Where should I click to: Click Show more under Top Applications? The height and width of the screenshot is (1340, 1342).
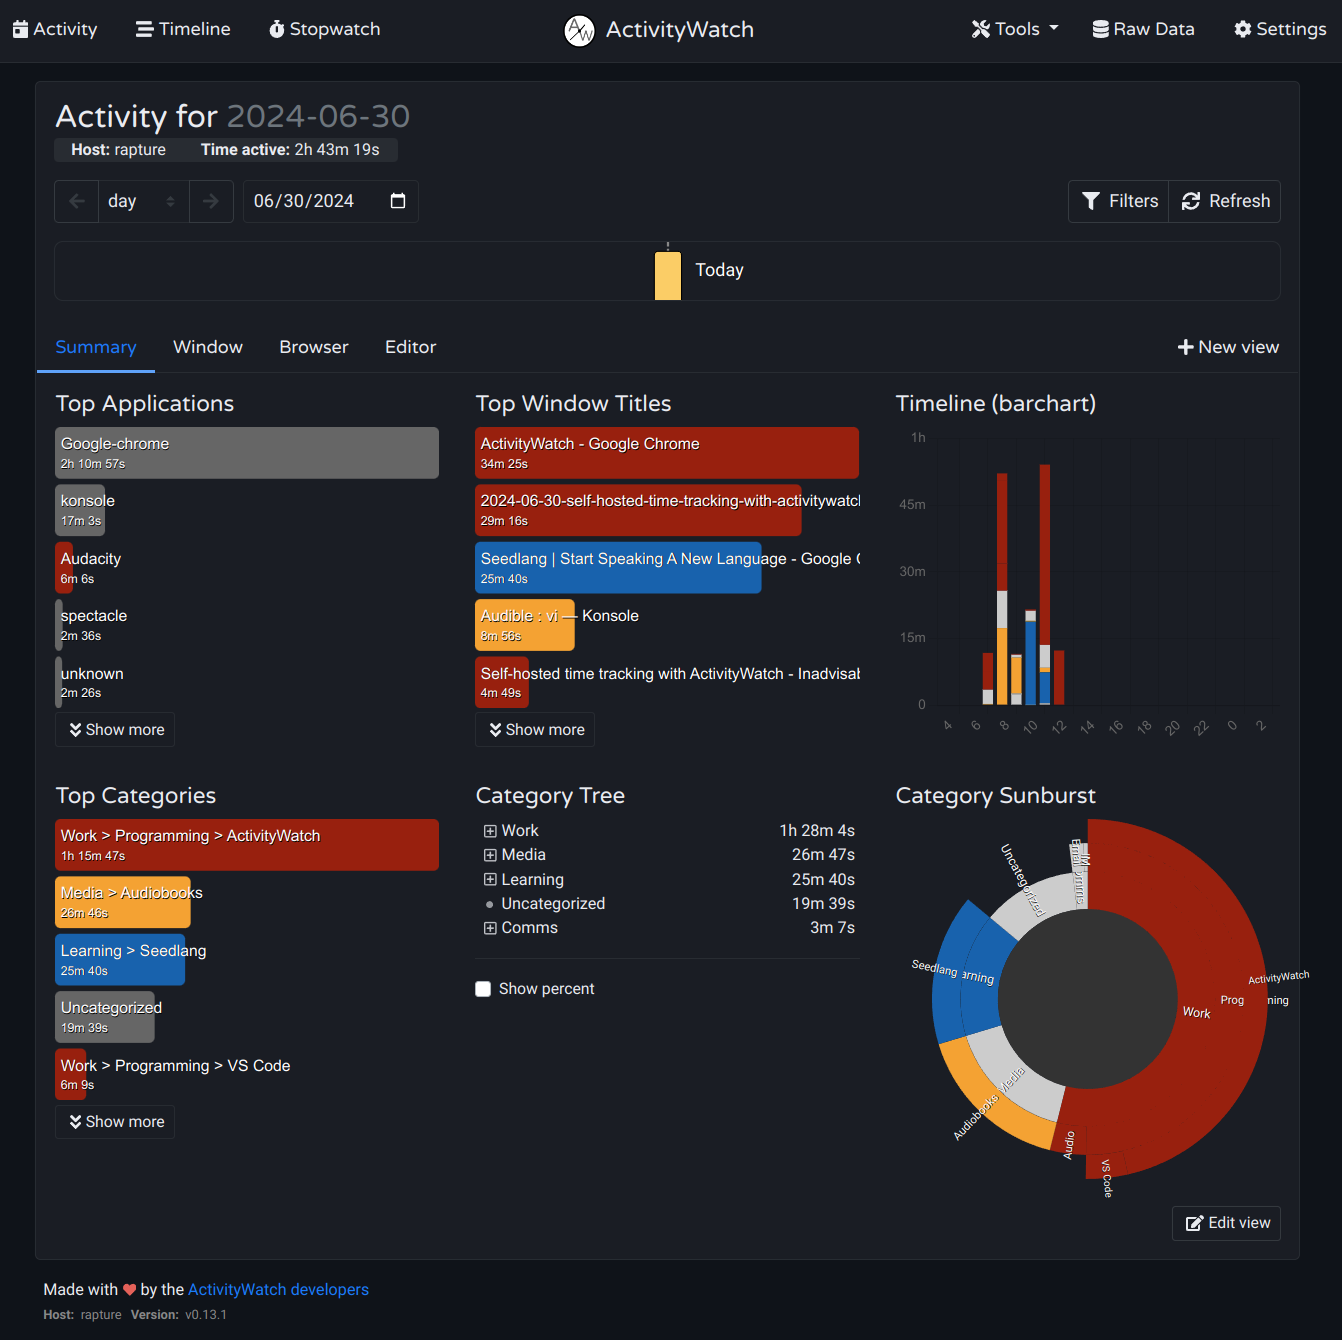(115, 730)
